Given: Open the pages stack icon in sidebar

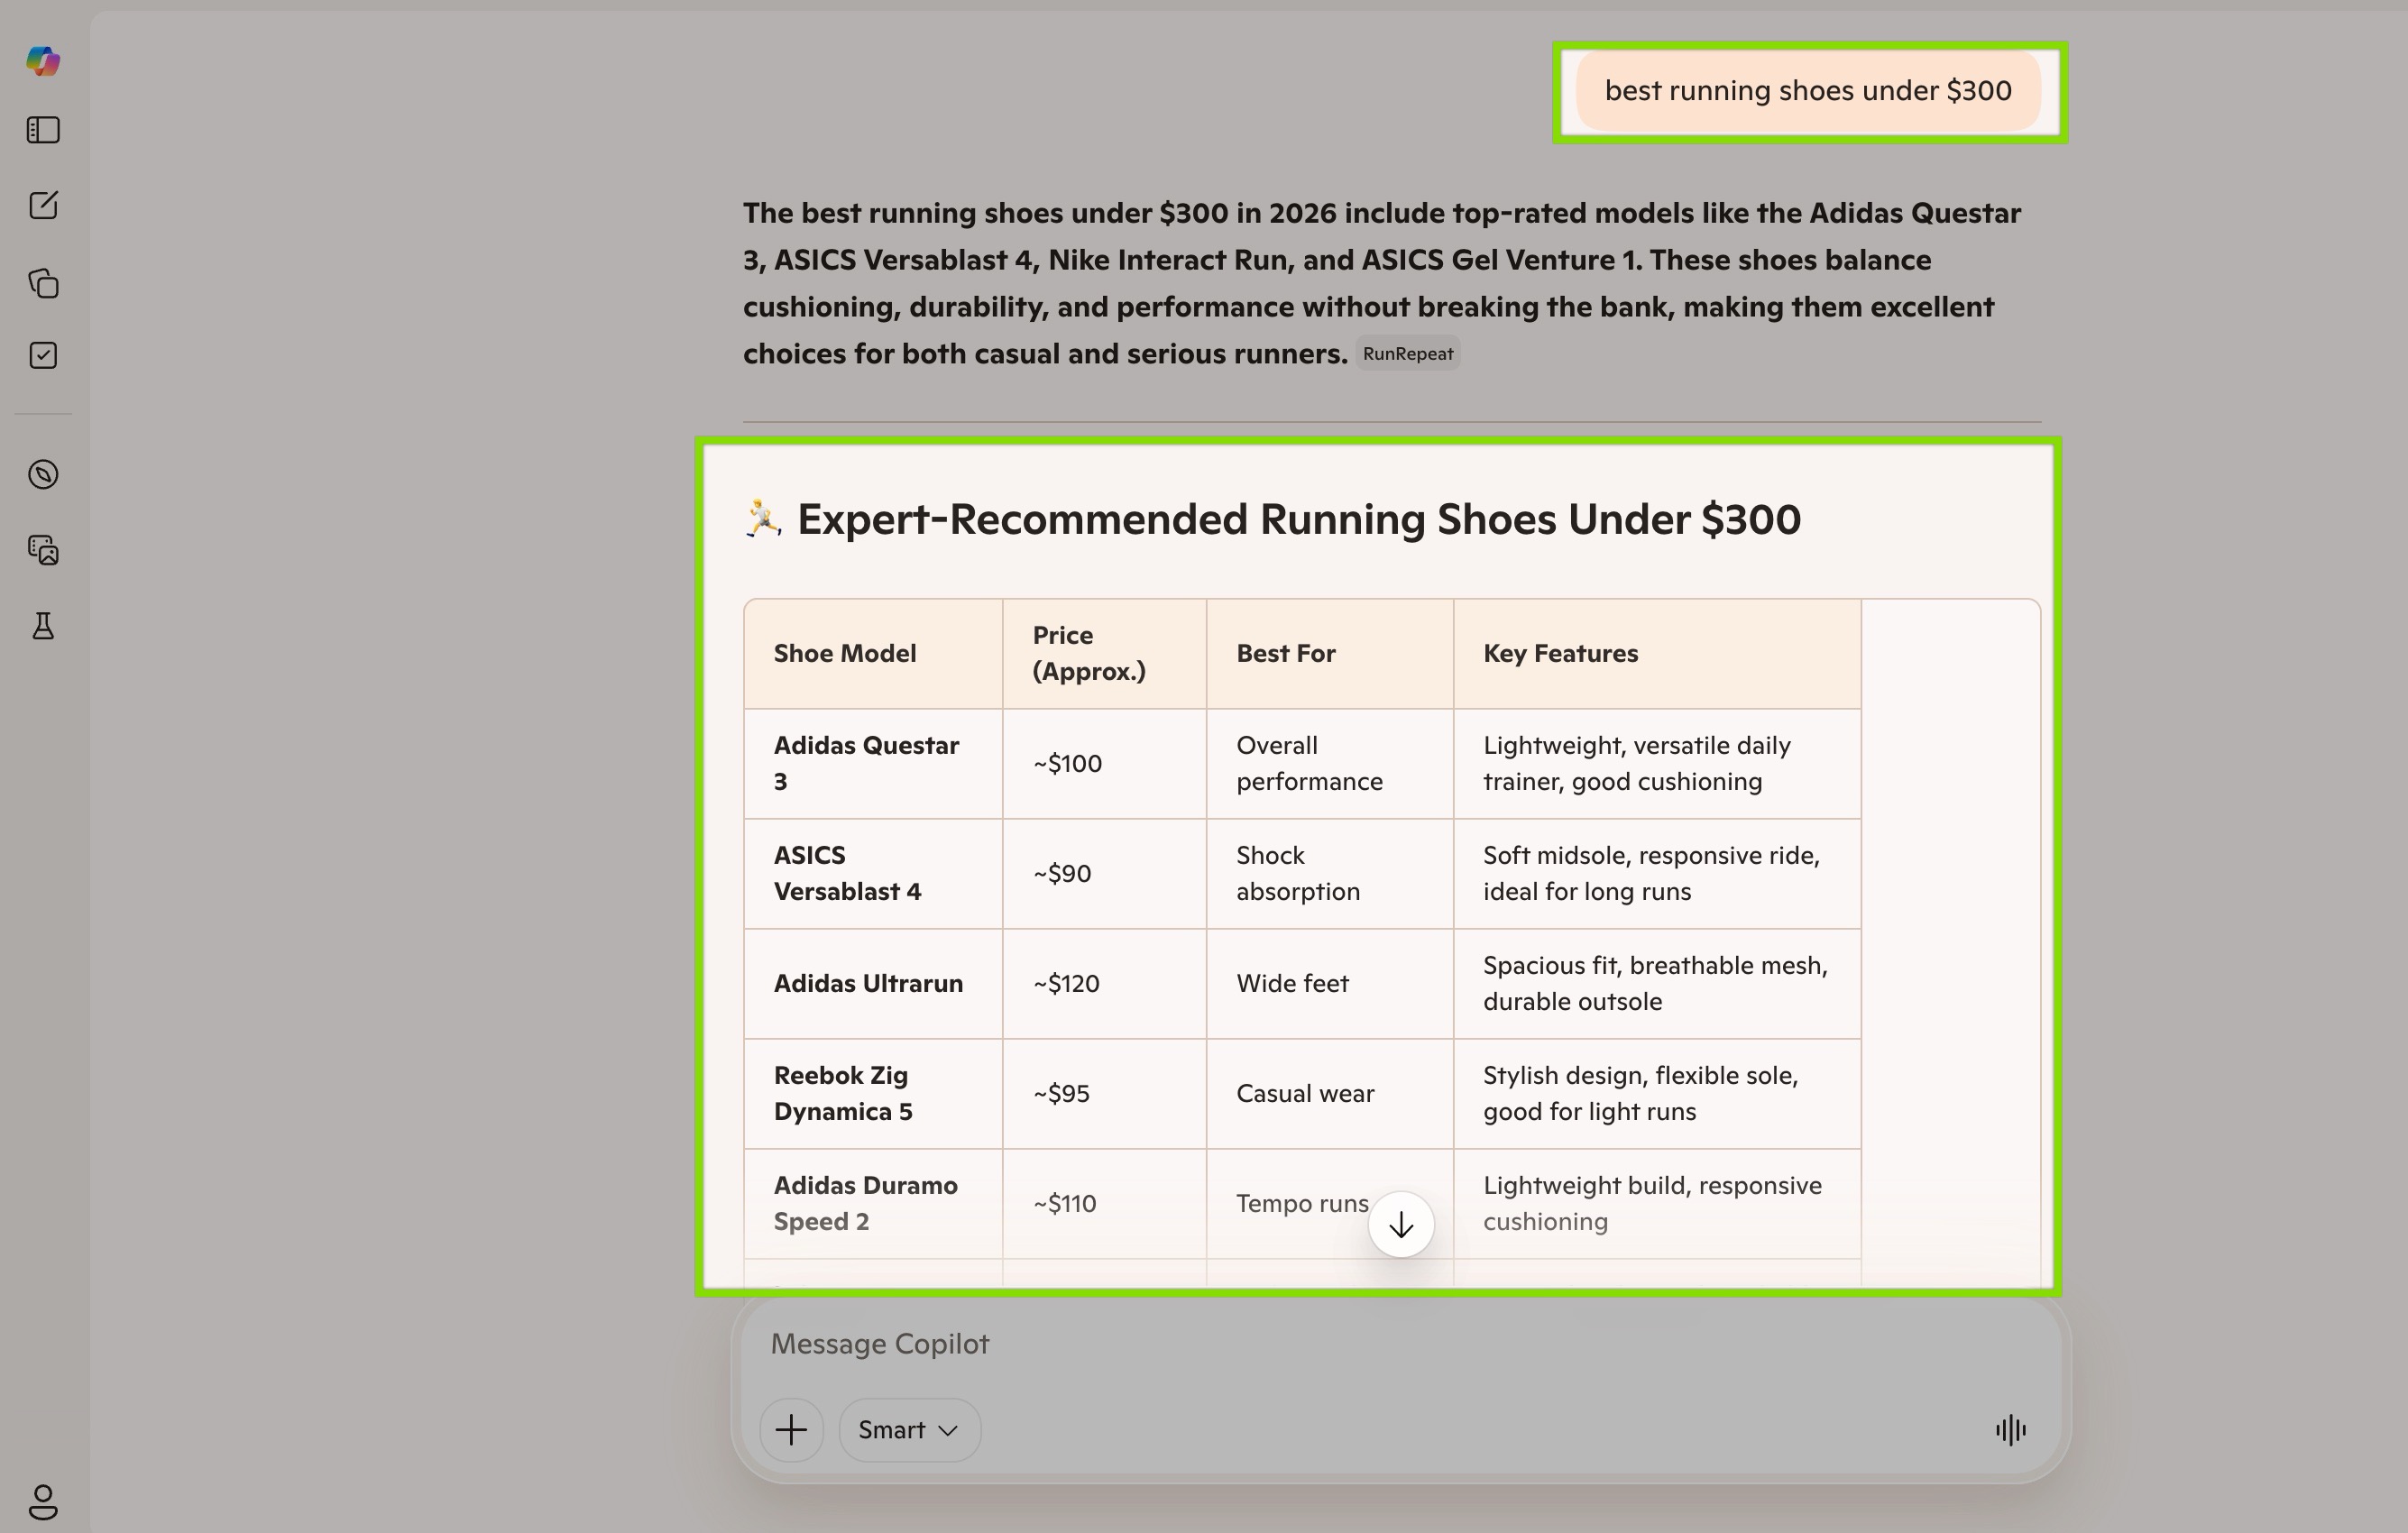Looking at the screenshot, I should [x=43, y=283].
